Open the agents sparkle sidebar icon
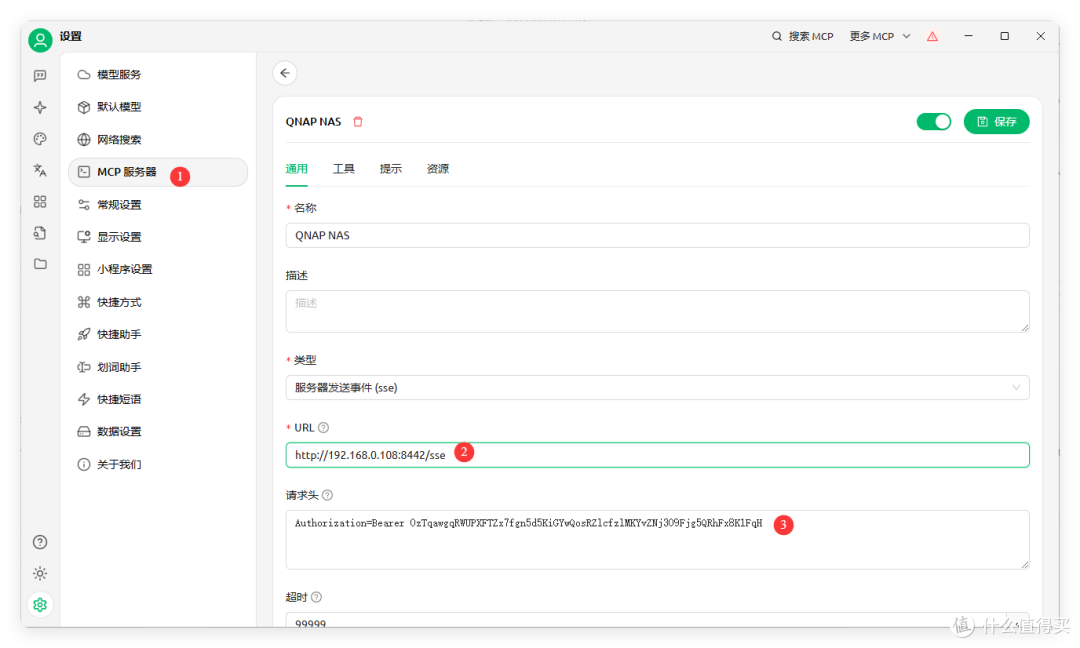1080x648 pixels. (x=40, y=107)
